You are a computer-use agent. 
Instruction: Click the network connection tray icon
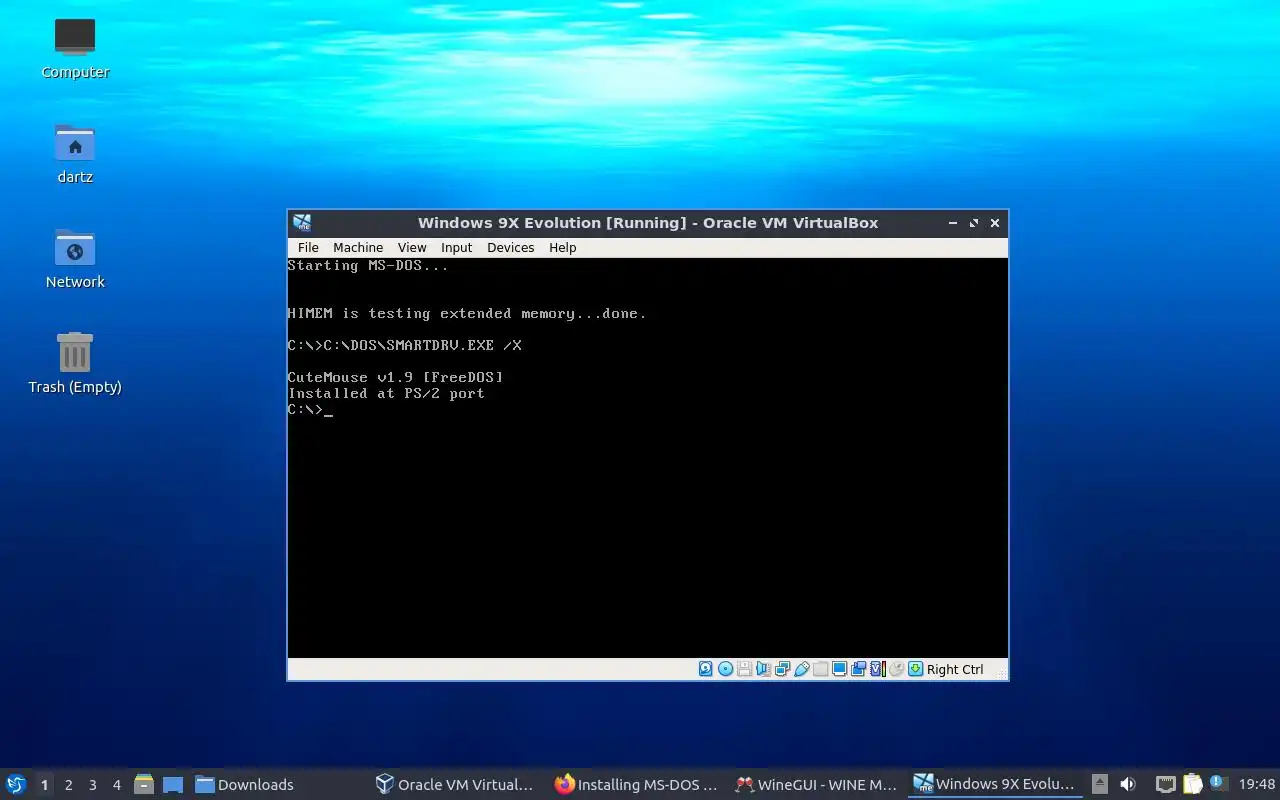(x=1165, y=784)
